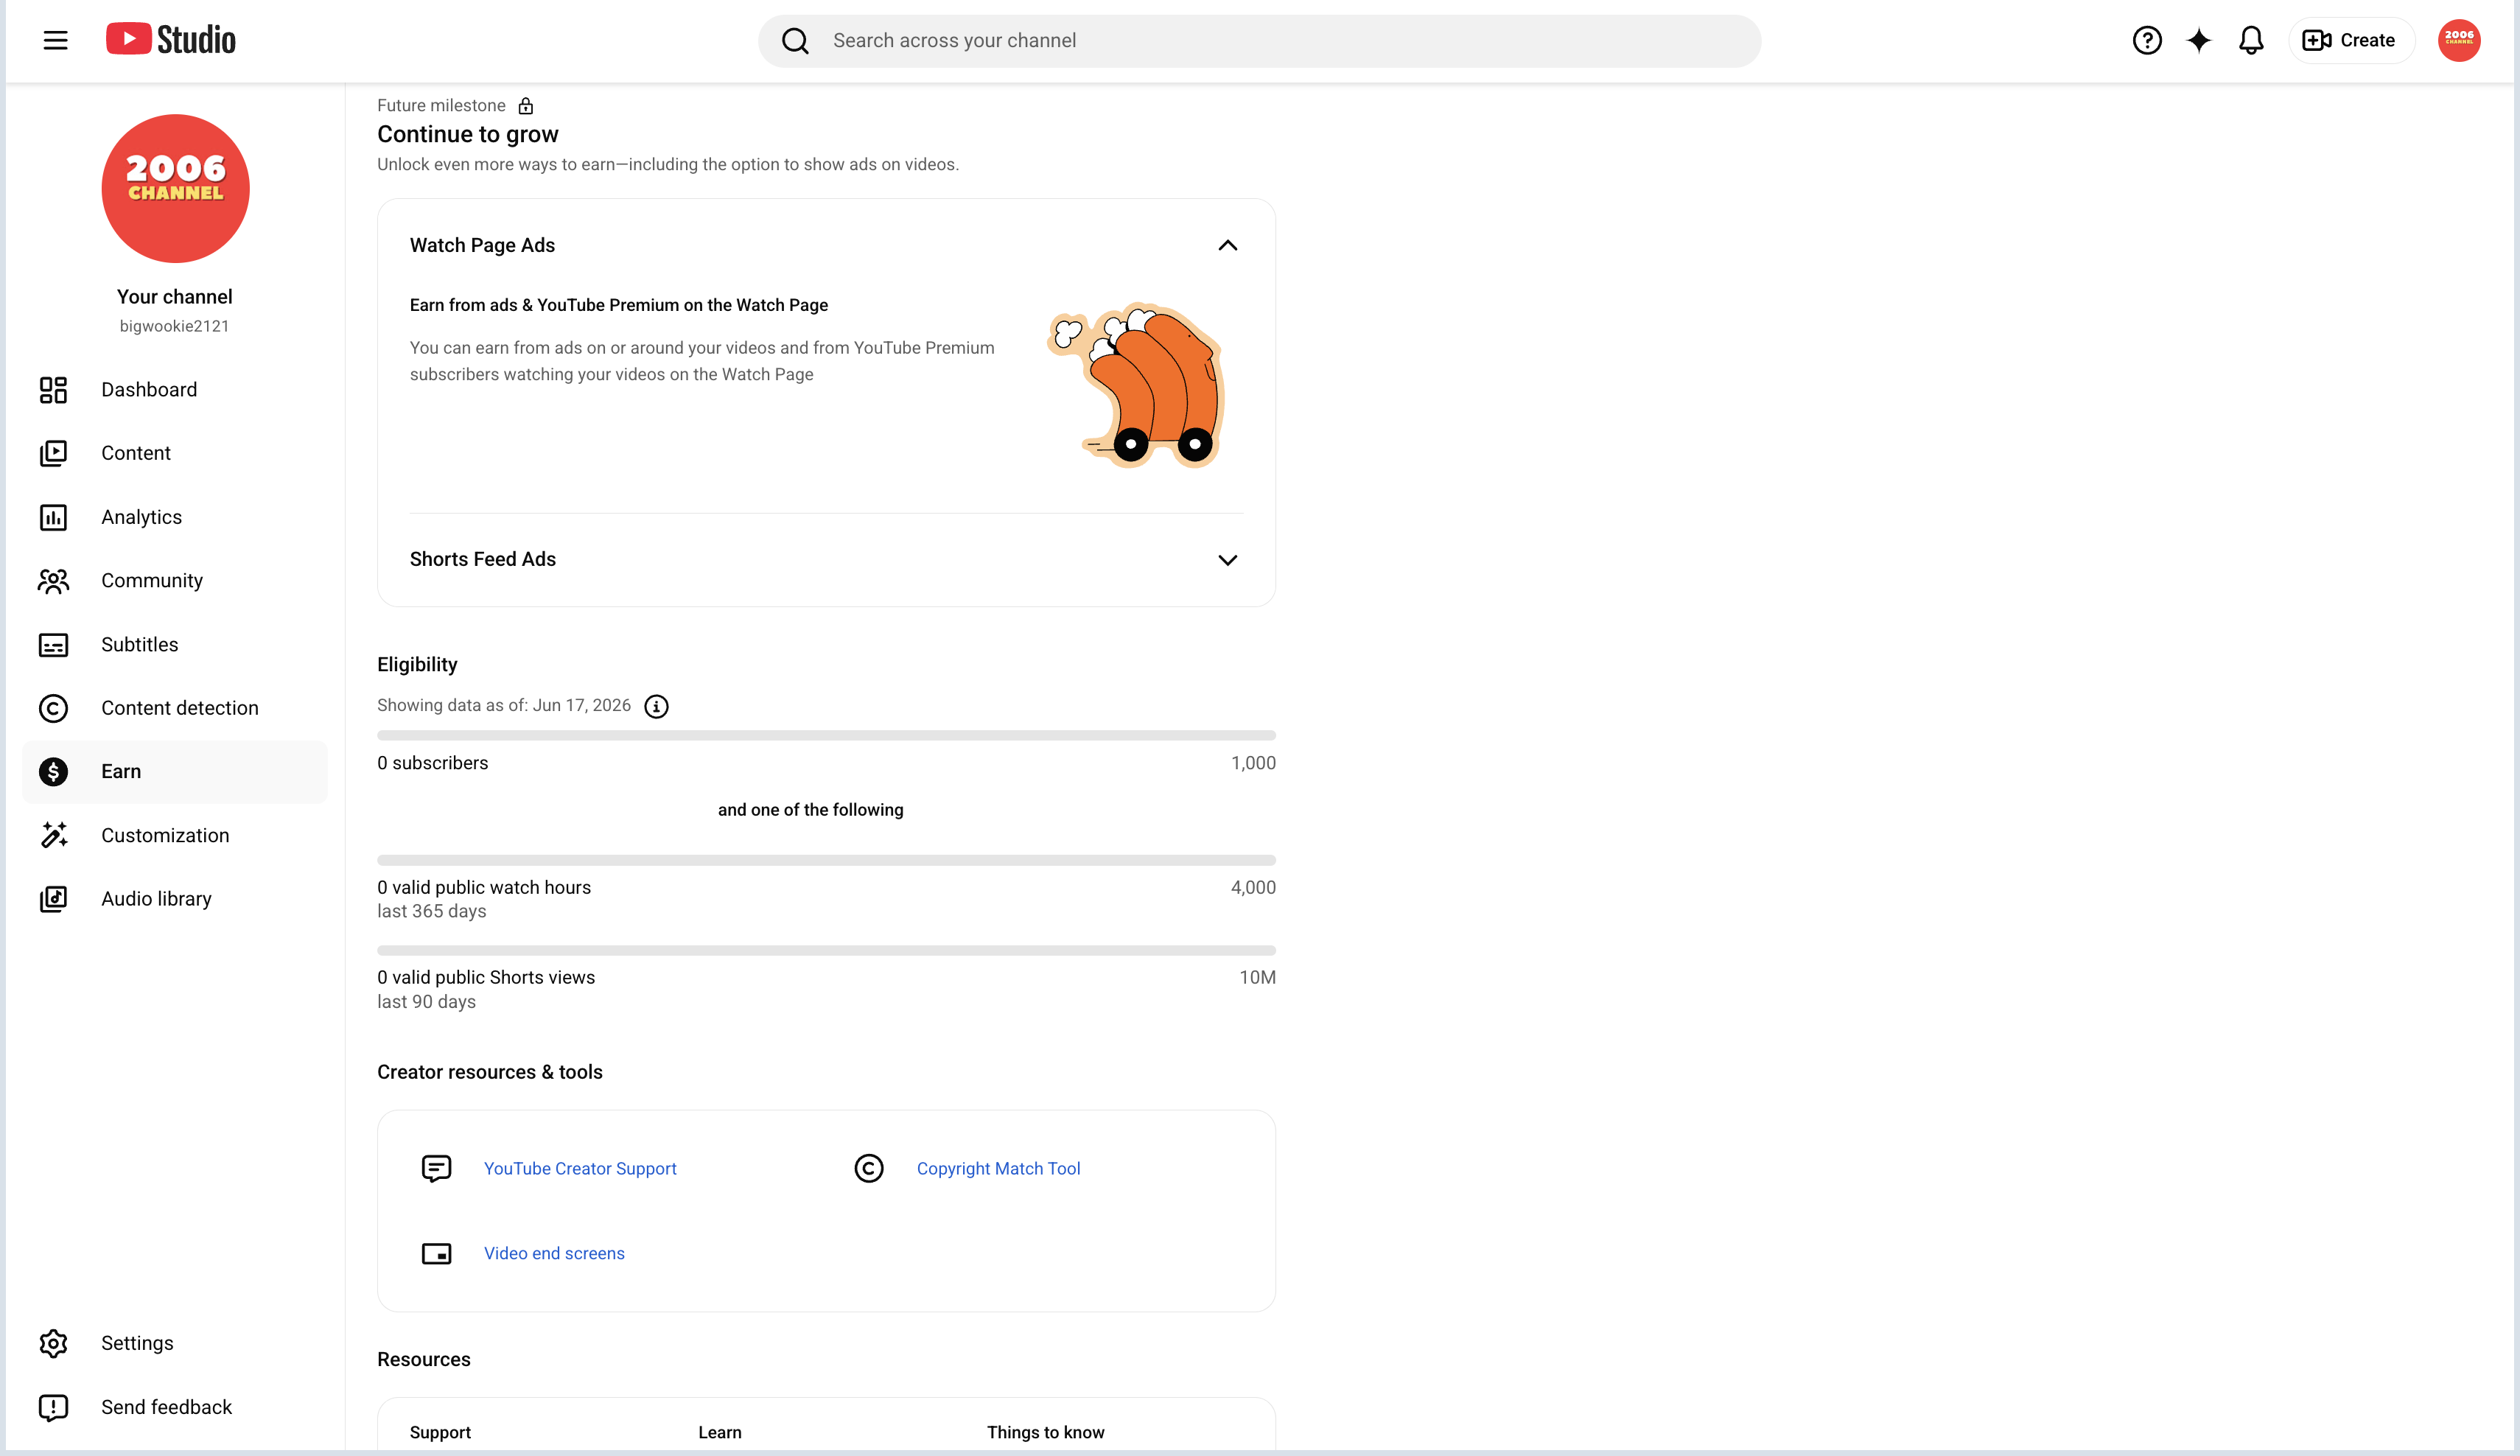Click the '0 subscribers' text
Screen dimensions: 2520x1456
(433, 763)
